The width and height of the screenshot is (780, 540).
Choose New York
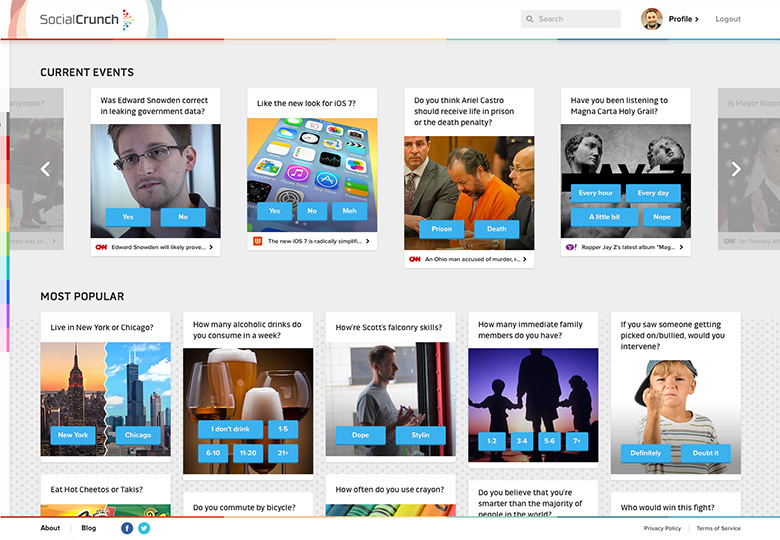tap(73, 435)
